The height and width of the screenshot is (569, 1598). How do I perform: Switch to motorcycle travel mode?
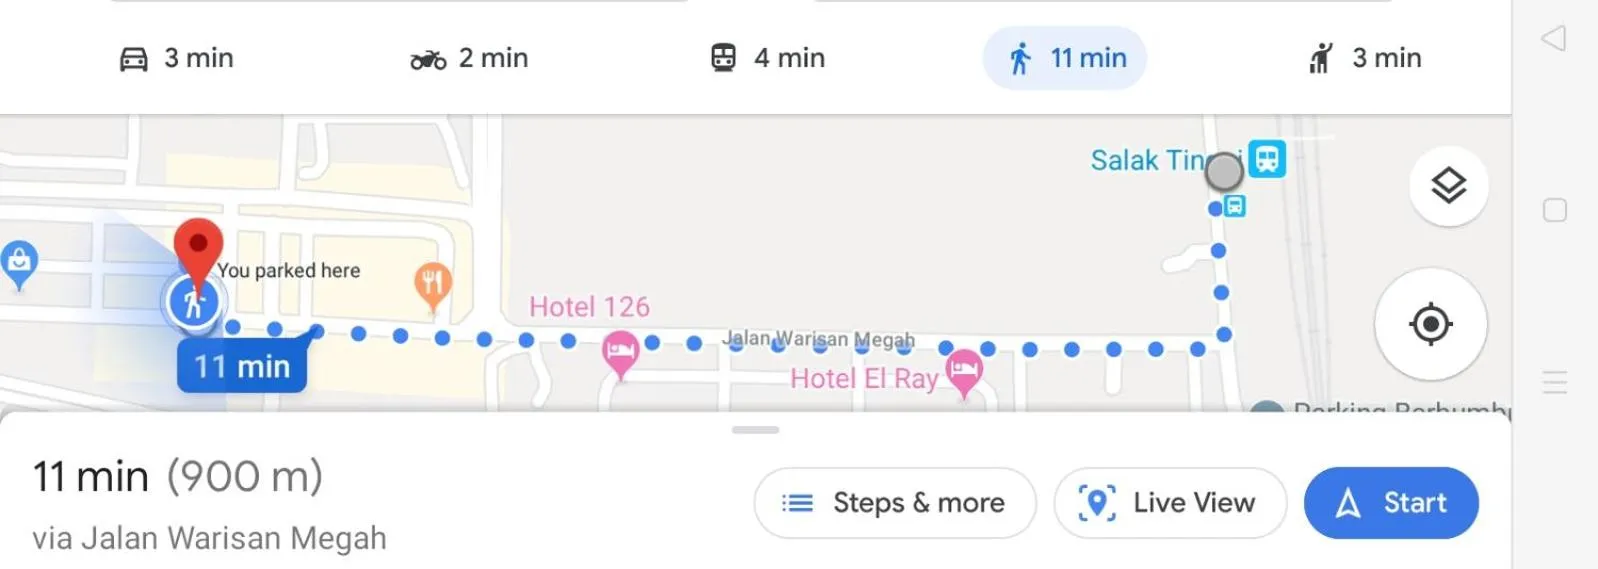(469, 58)
